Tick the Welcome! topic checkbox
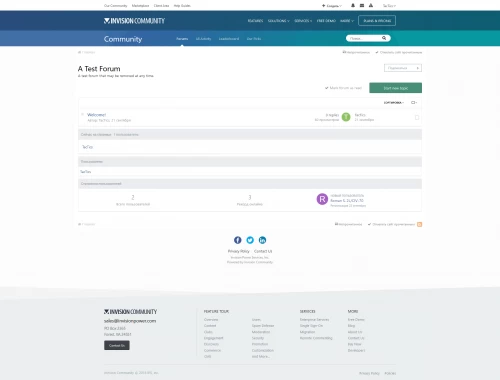The image size is (500, 380). coord(417,117)
